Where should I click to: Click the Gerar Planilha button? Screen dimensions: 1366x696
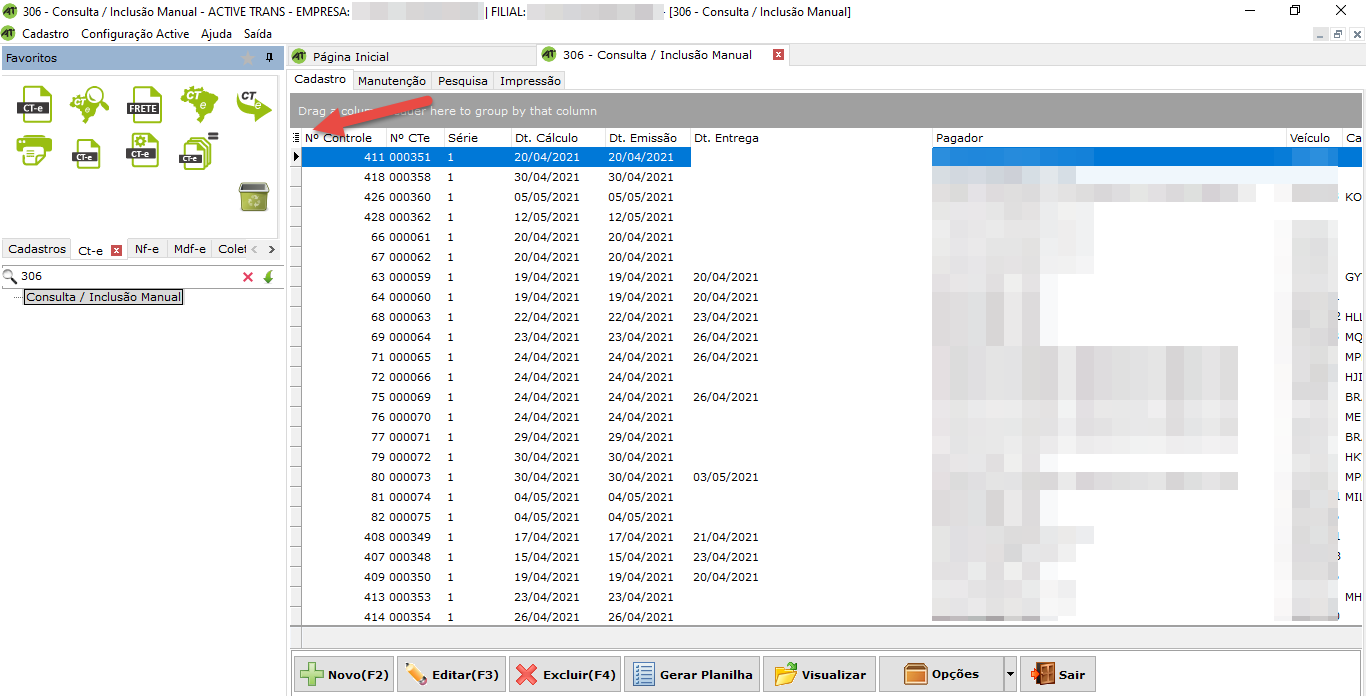pos(692,675)
